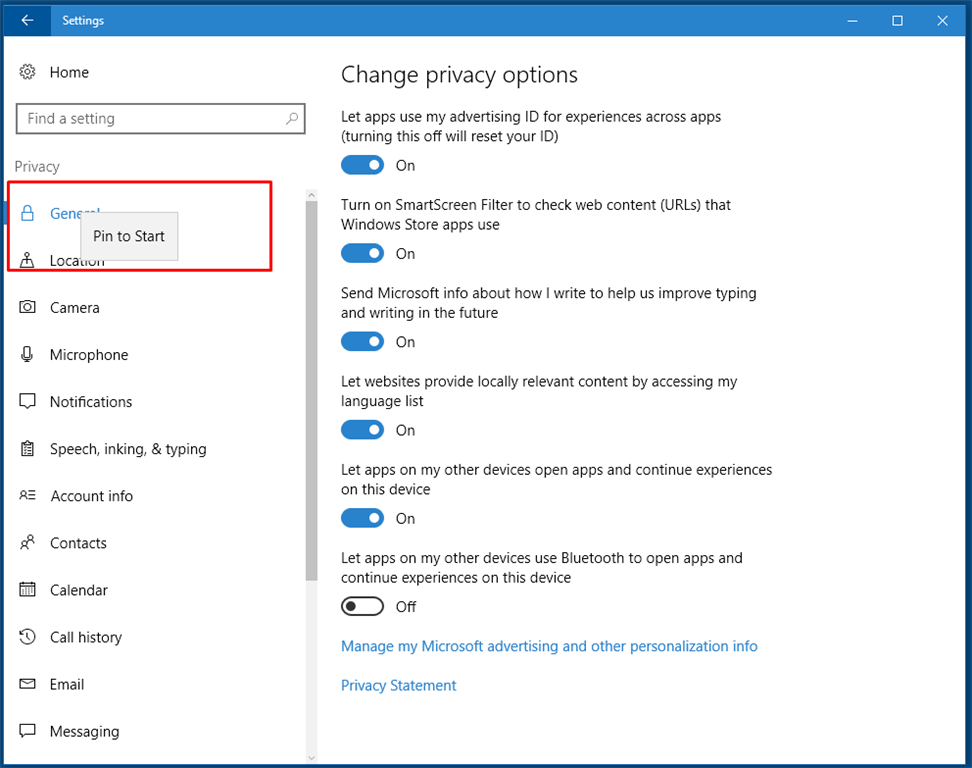Click the back arrow in Settings title bar
The image size is (972, 768).
click(27, 20)
